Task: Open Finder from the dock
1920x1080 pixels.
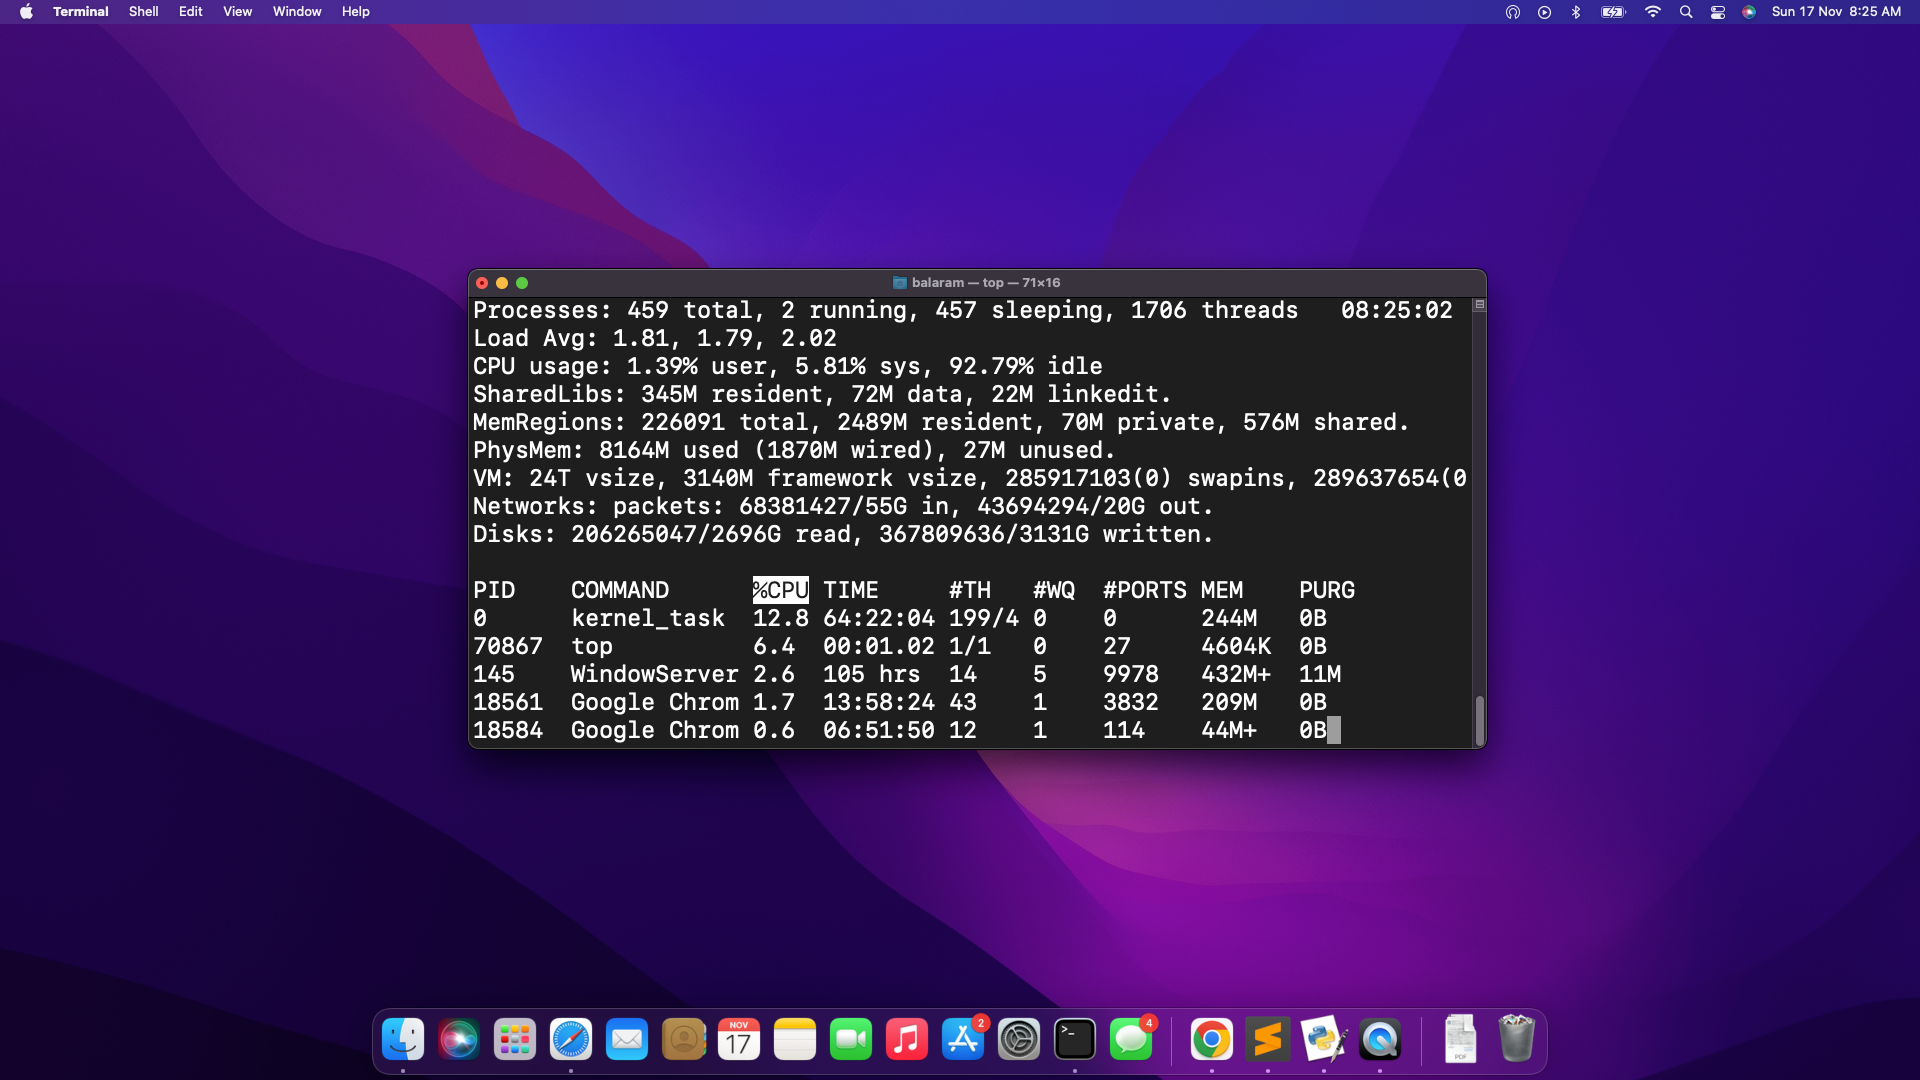Action: click(x=403, y=1040)
